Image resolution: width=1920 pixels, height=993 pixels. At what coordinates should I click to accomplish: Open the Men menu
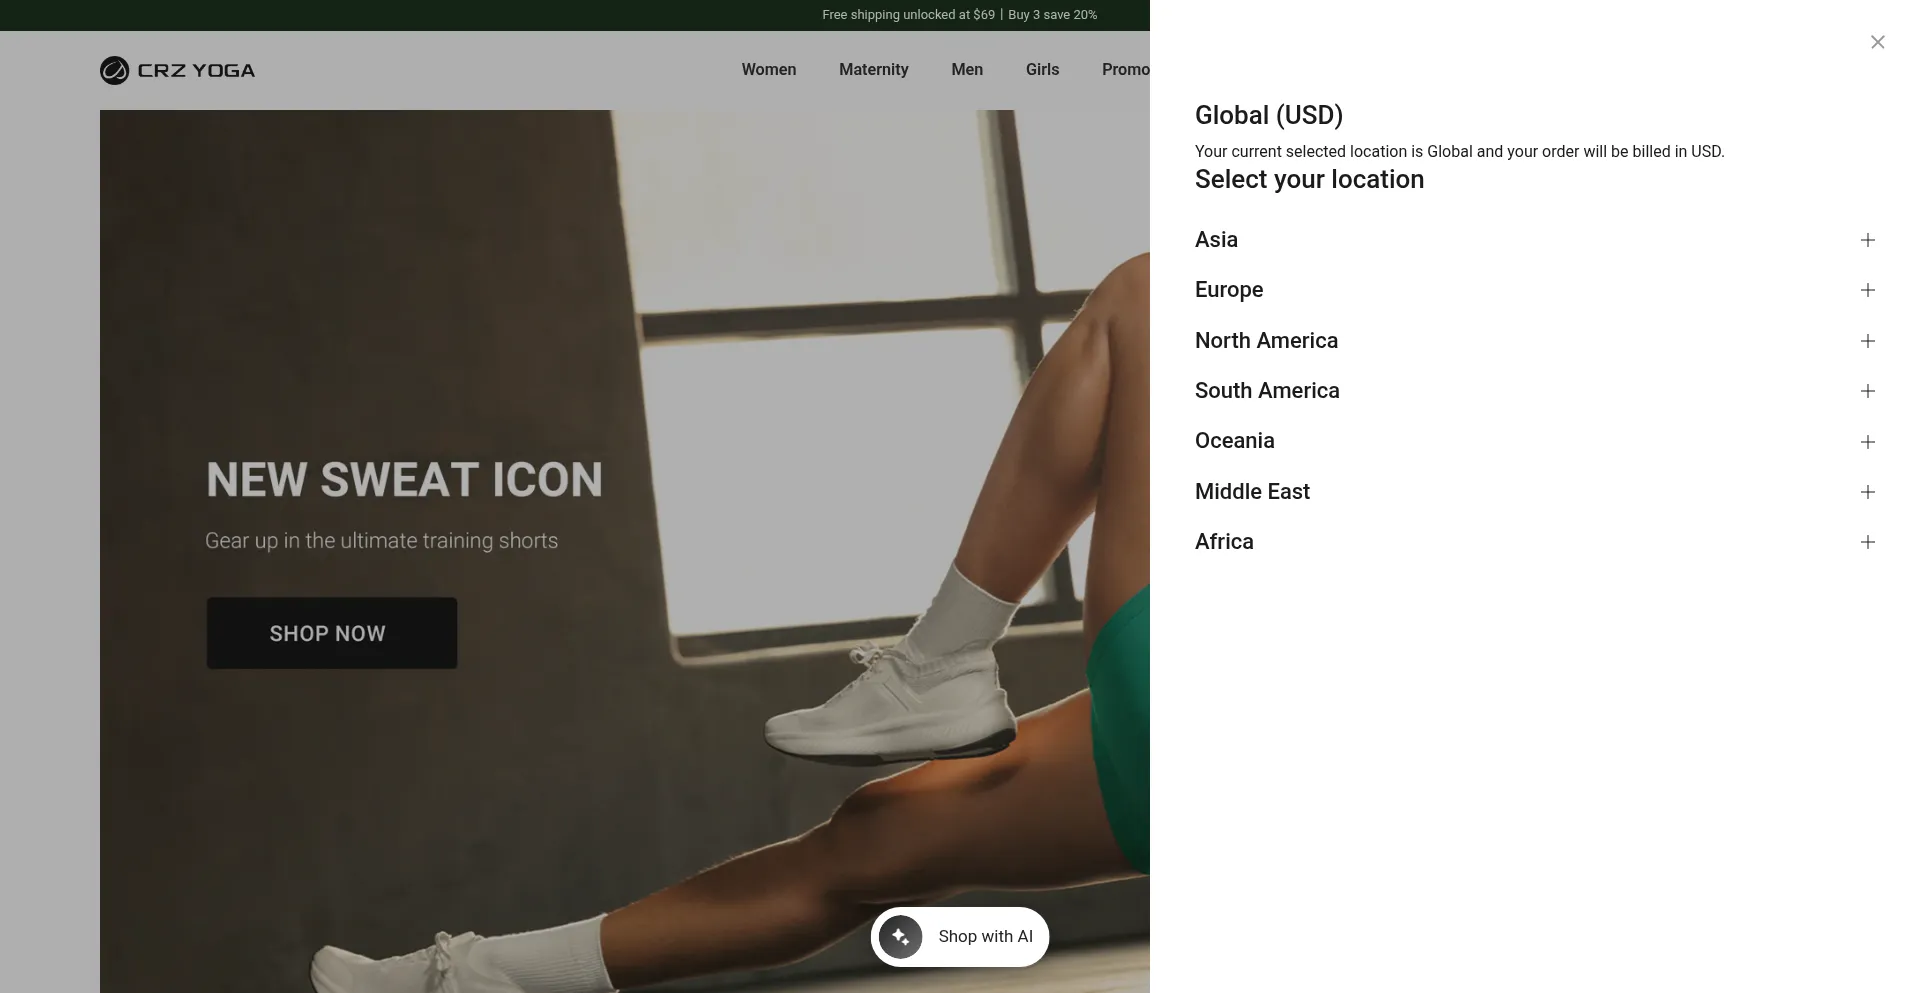click(x=967, y=70)
